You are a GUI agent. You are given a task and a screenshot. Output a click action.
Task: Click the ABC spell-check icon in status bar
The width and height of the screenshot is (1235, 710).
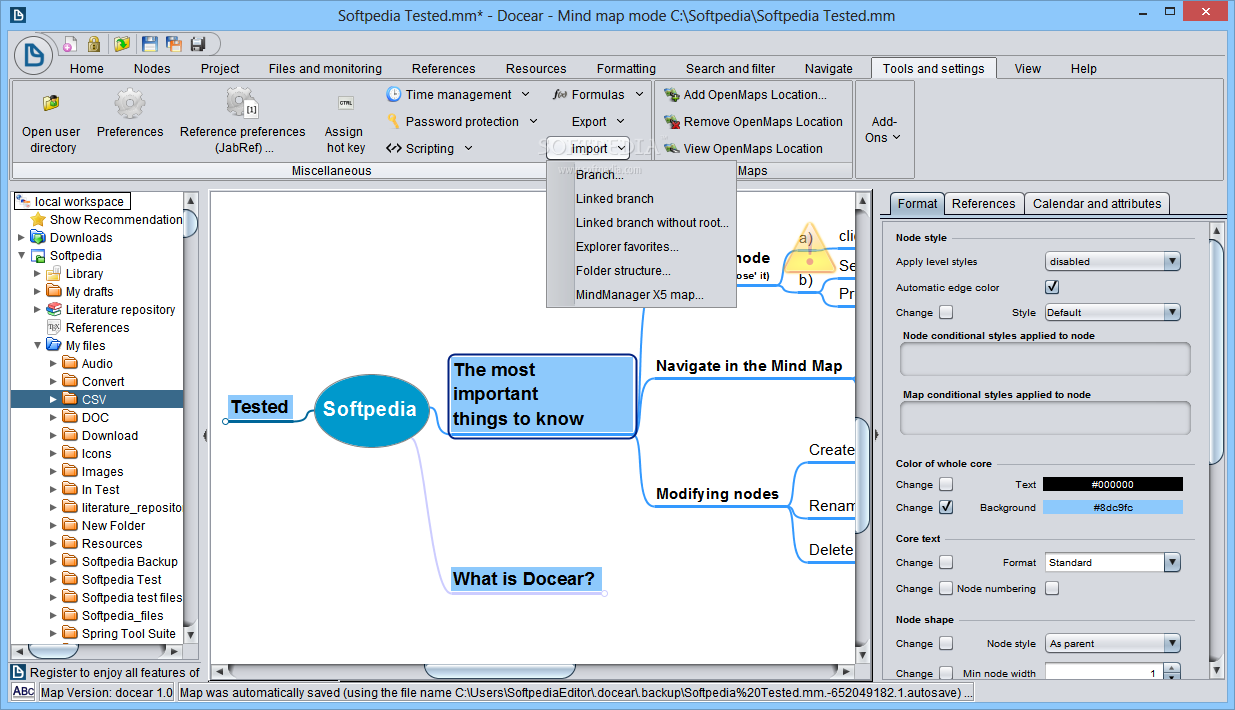[23, 692]
